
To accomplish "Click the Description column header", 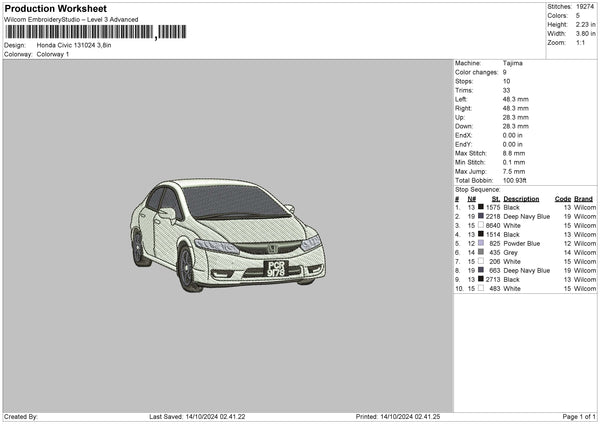I will (521, 198).
